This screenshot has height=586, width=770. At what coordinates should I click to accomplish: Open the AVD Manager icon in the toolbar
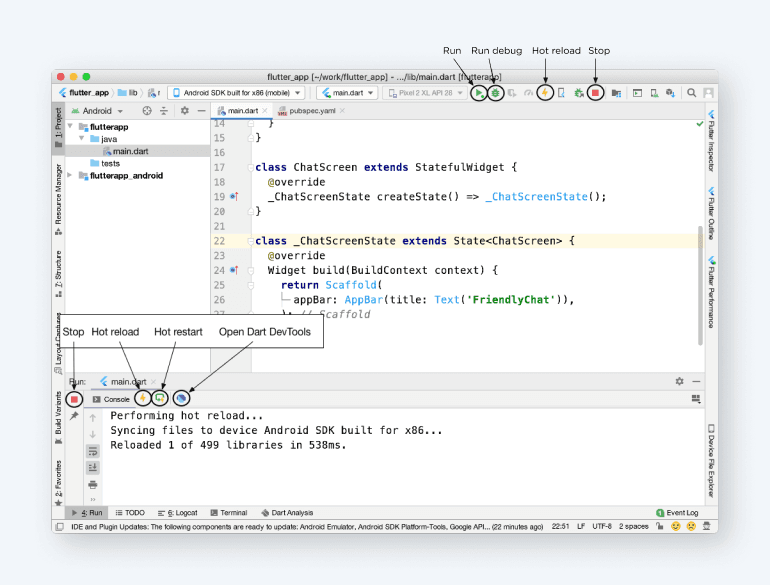point(655,93)
